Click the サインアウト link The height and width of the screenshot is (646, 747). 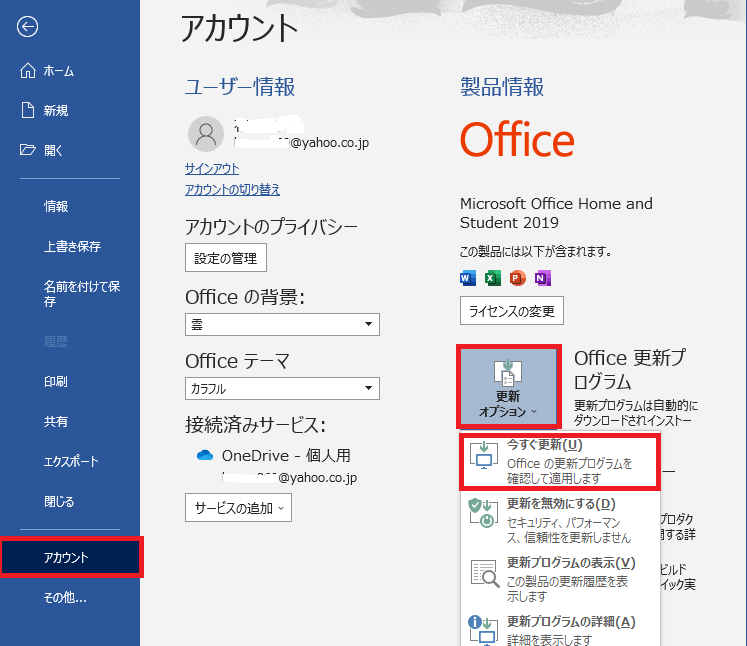[x=212, y=169]
